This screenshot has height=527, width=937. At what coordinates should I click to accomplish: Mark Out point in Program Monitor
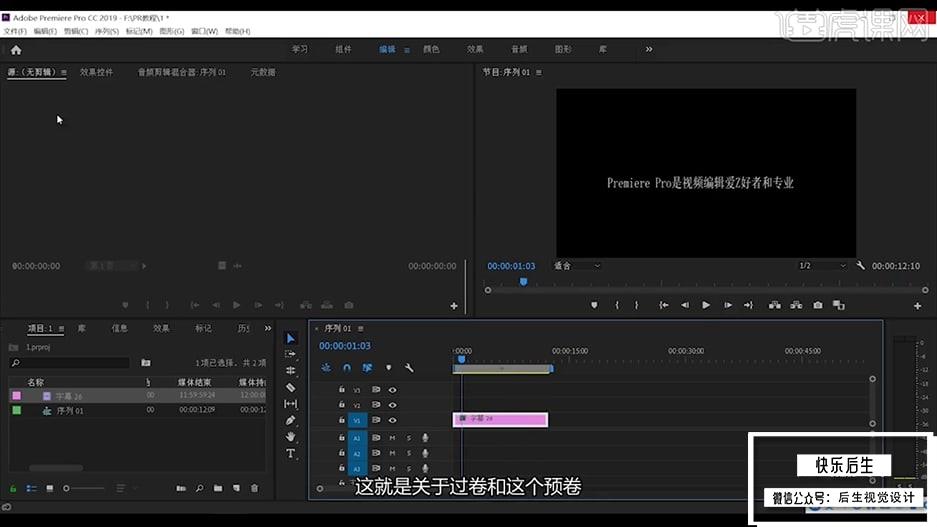(x=636, y=305)
